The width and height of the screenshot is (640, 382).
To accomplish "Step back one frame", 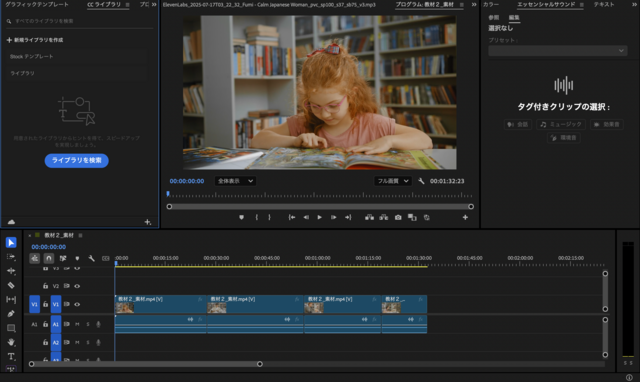I will pyautogui.click(x=306, y=218).
